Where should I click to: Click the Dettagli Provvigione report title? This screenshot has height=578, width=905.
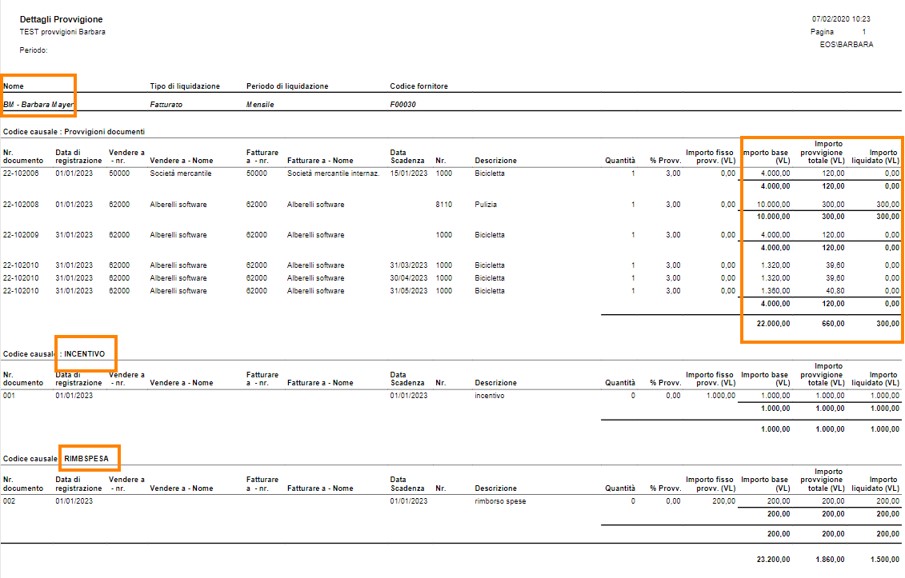(x=60, y=20)
